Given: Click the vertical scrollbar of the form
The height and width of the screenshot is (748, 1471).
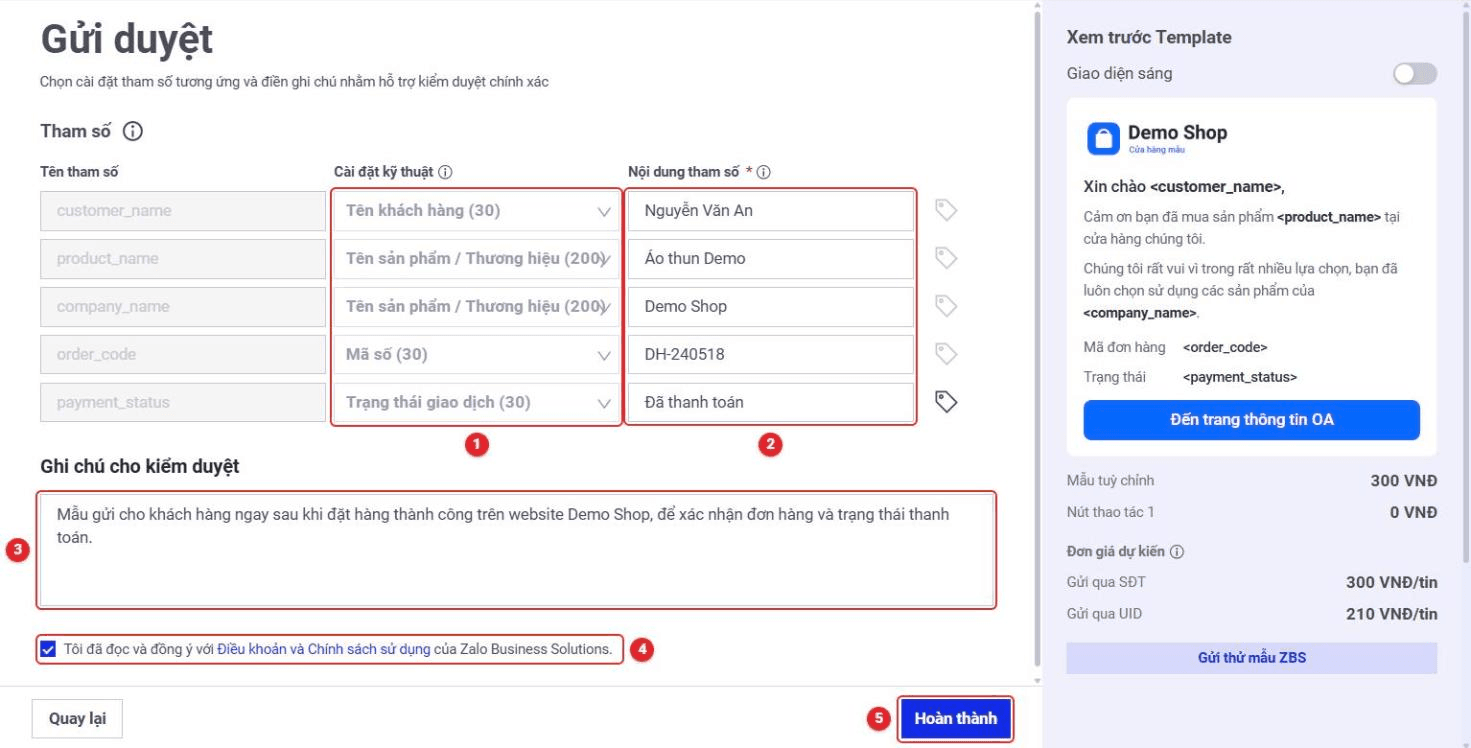Looking at the screenshot, I should (1036, 340).
